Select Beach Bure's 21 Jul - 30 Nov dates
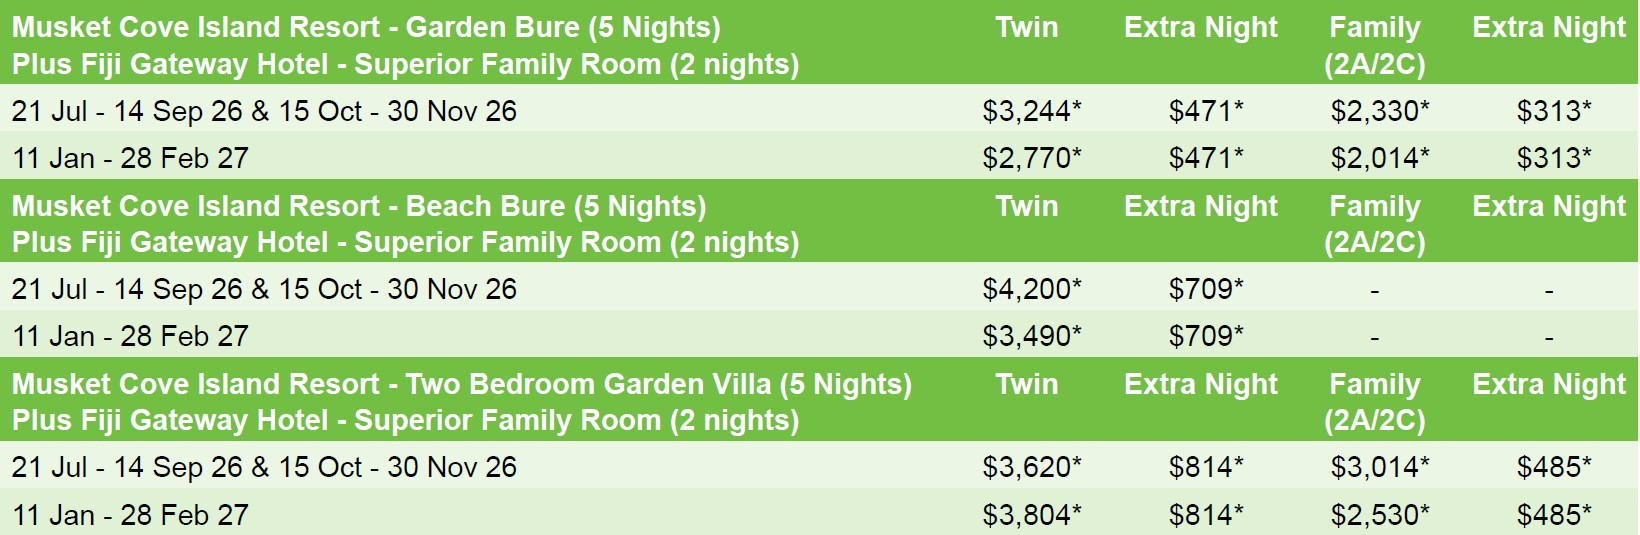 tap(264, 289)
